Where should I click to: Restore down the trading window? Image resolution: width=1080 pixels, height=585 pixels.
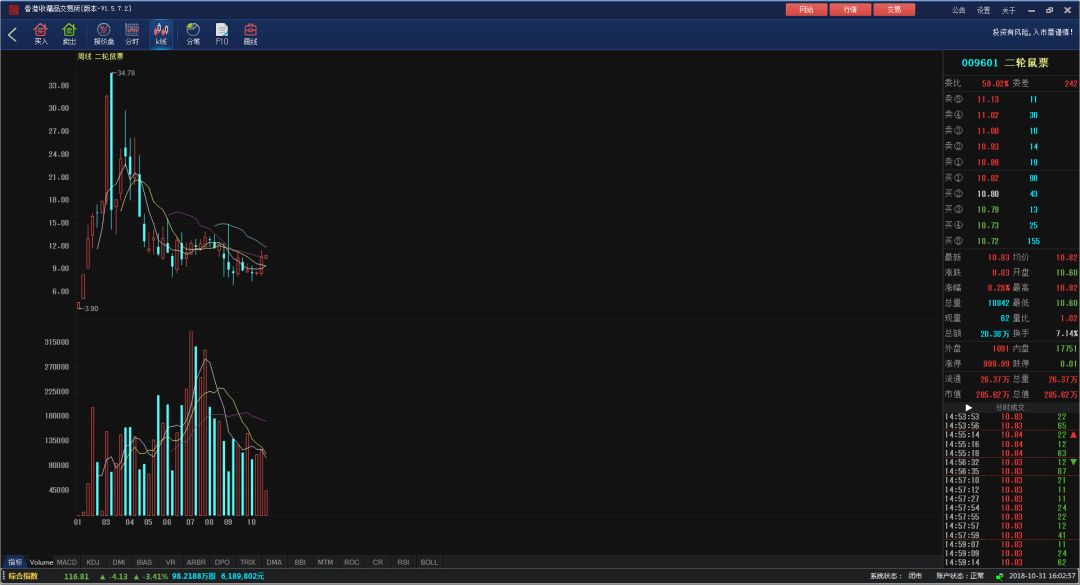click(x=1049, y=10)
